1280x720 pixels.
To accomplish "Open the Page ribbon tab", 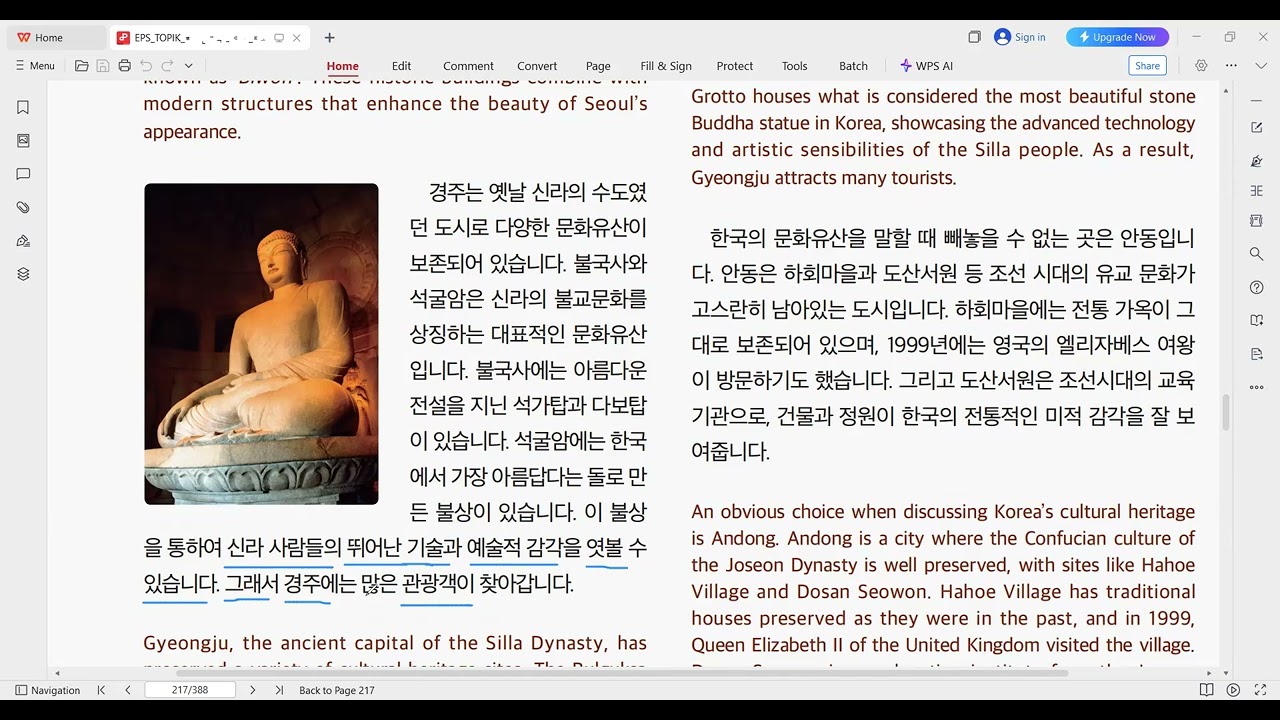I will click(598, 66).
